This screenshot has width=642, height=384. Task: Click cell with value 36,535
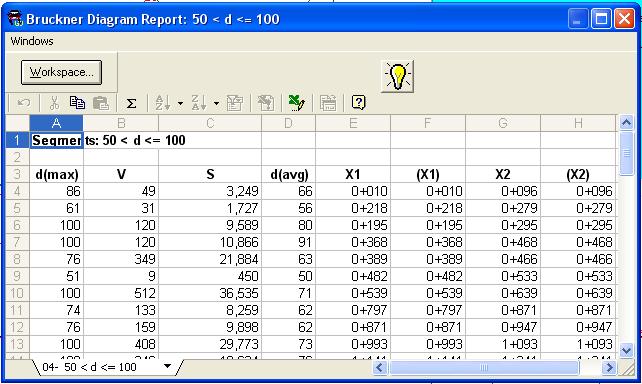[210, 293]
